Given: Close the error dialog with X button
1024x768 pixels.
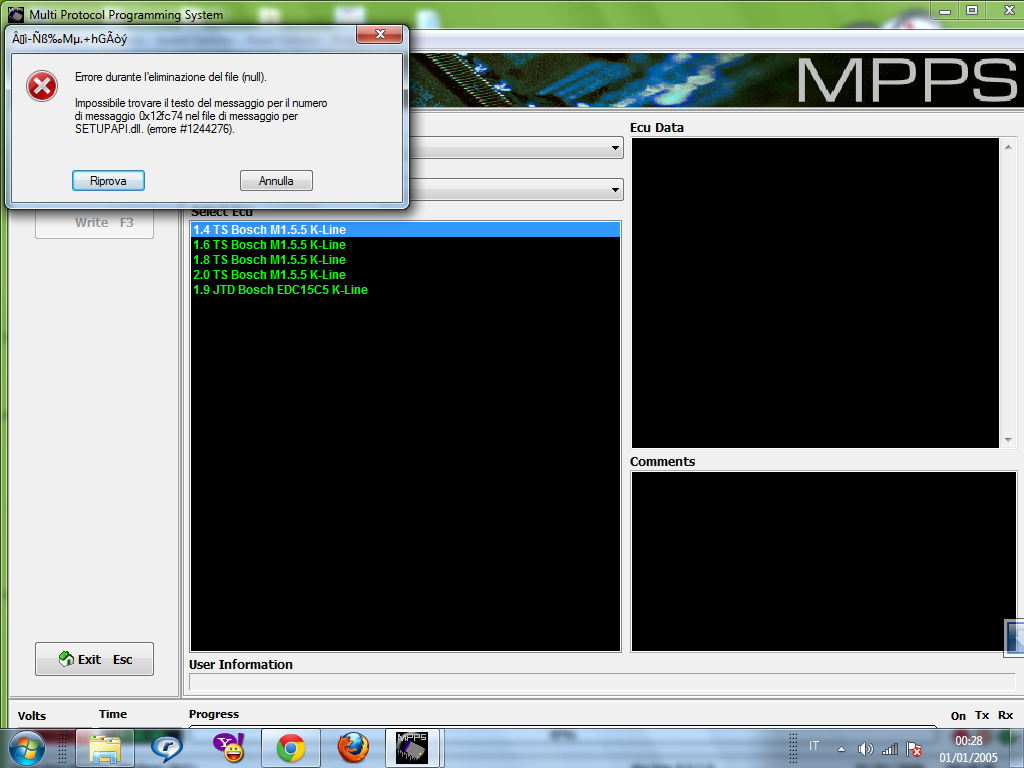Looking at the screenshot, I should (x=380, y=35).
